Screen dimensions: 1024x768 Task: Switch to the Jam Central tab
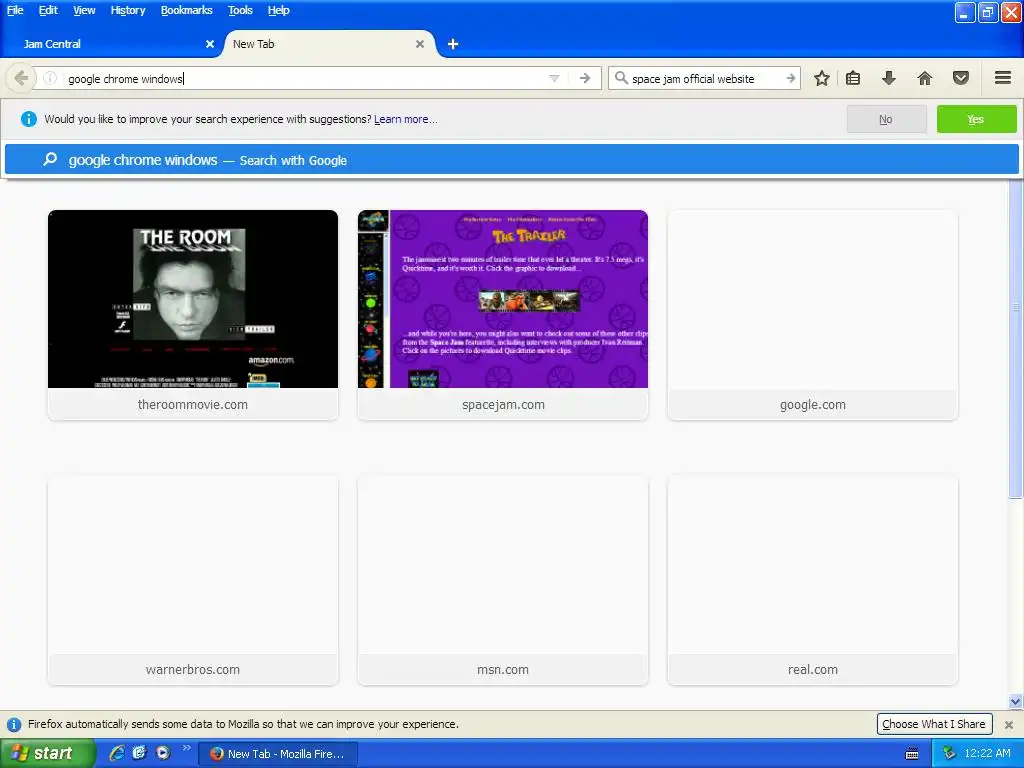[110, 44]
